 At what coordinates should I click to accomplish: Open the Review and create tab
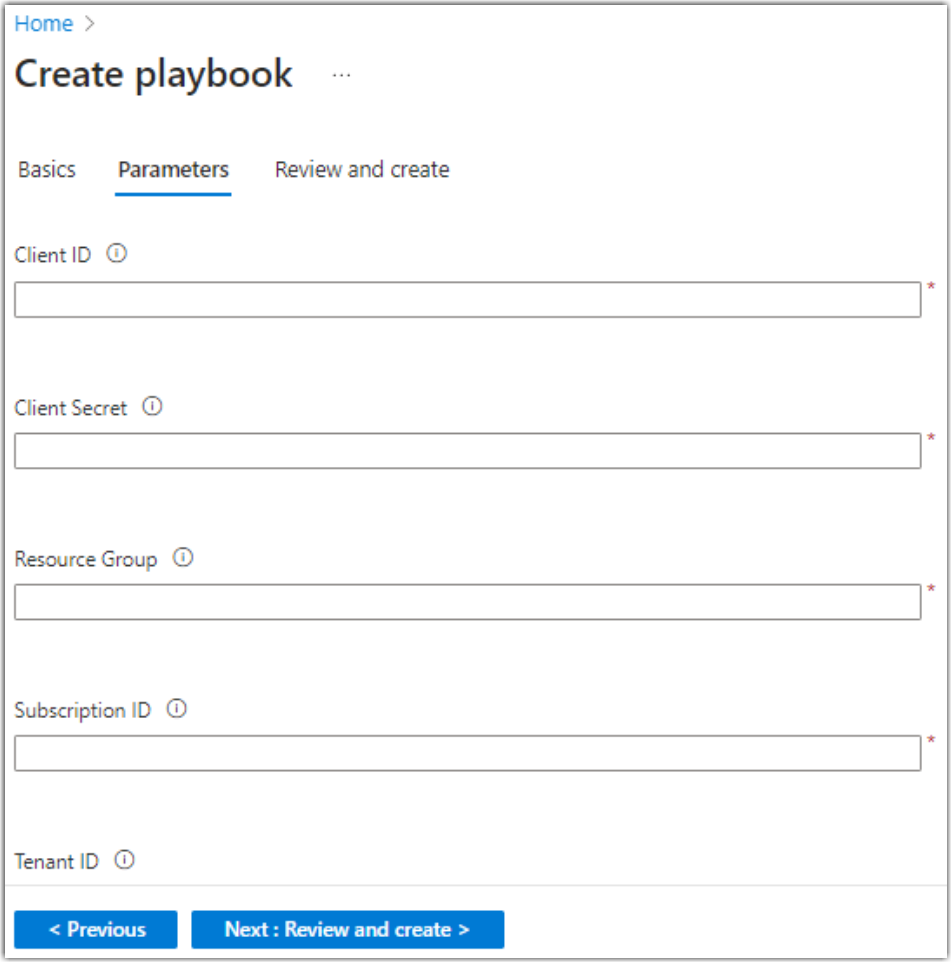click(362, 170)
